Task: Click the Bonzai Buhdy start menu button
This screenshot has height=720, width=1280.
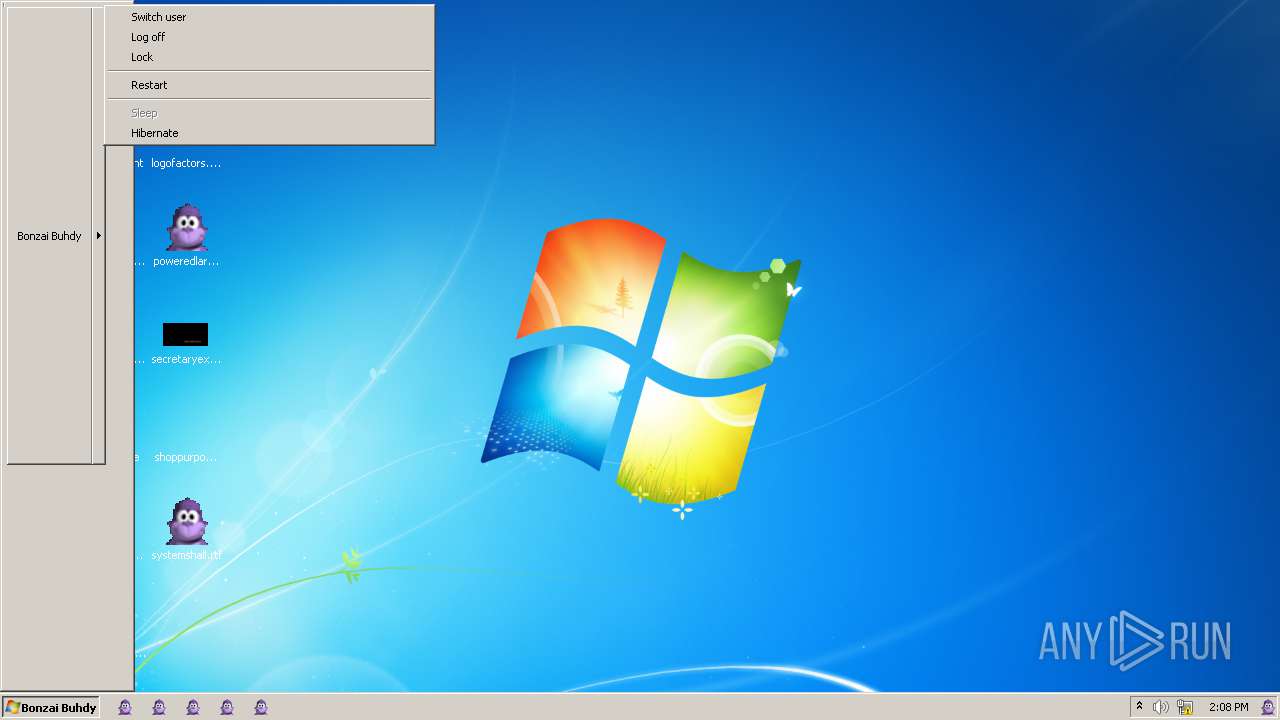Action: pyautogui.click(x=50, y=236)
